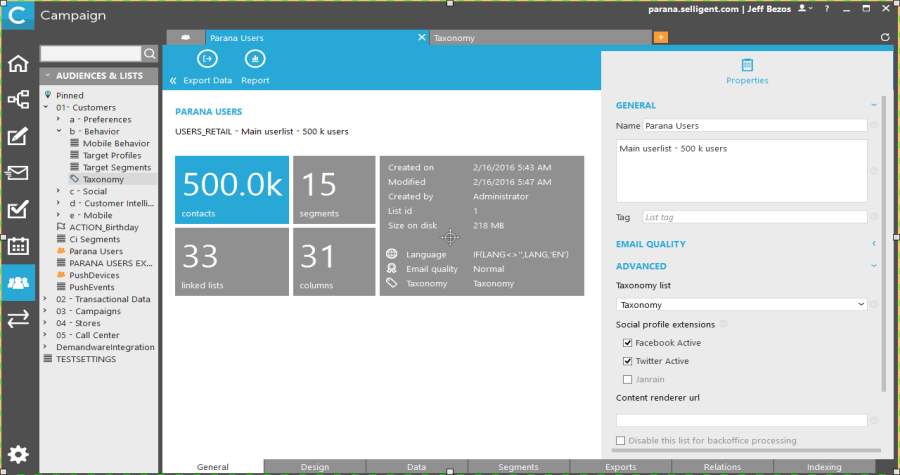Image resolution: width=900 pixels, height=475 pixels.
Task: Click into the Tag input field
Action: [753, 217]
